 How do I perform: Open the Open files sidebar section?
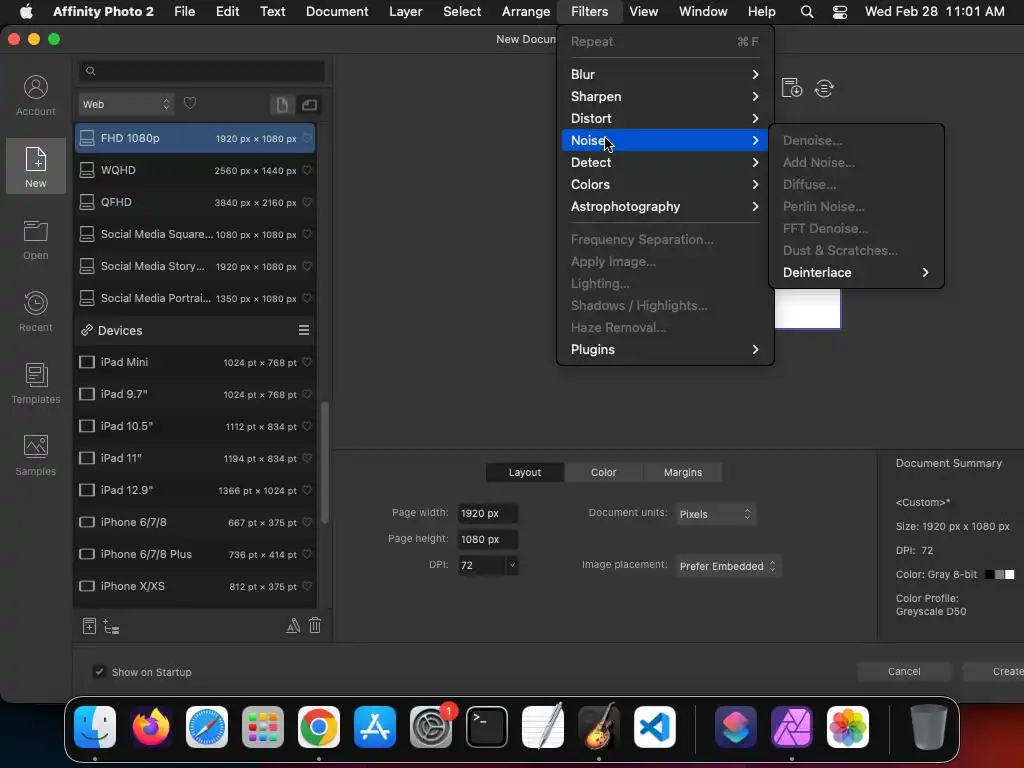(35, 240)
